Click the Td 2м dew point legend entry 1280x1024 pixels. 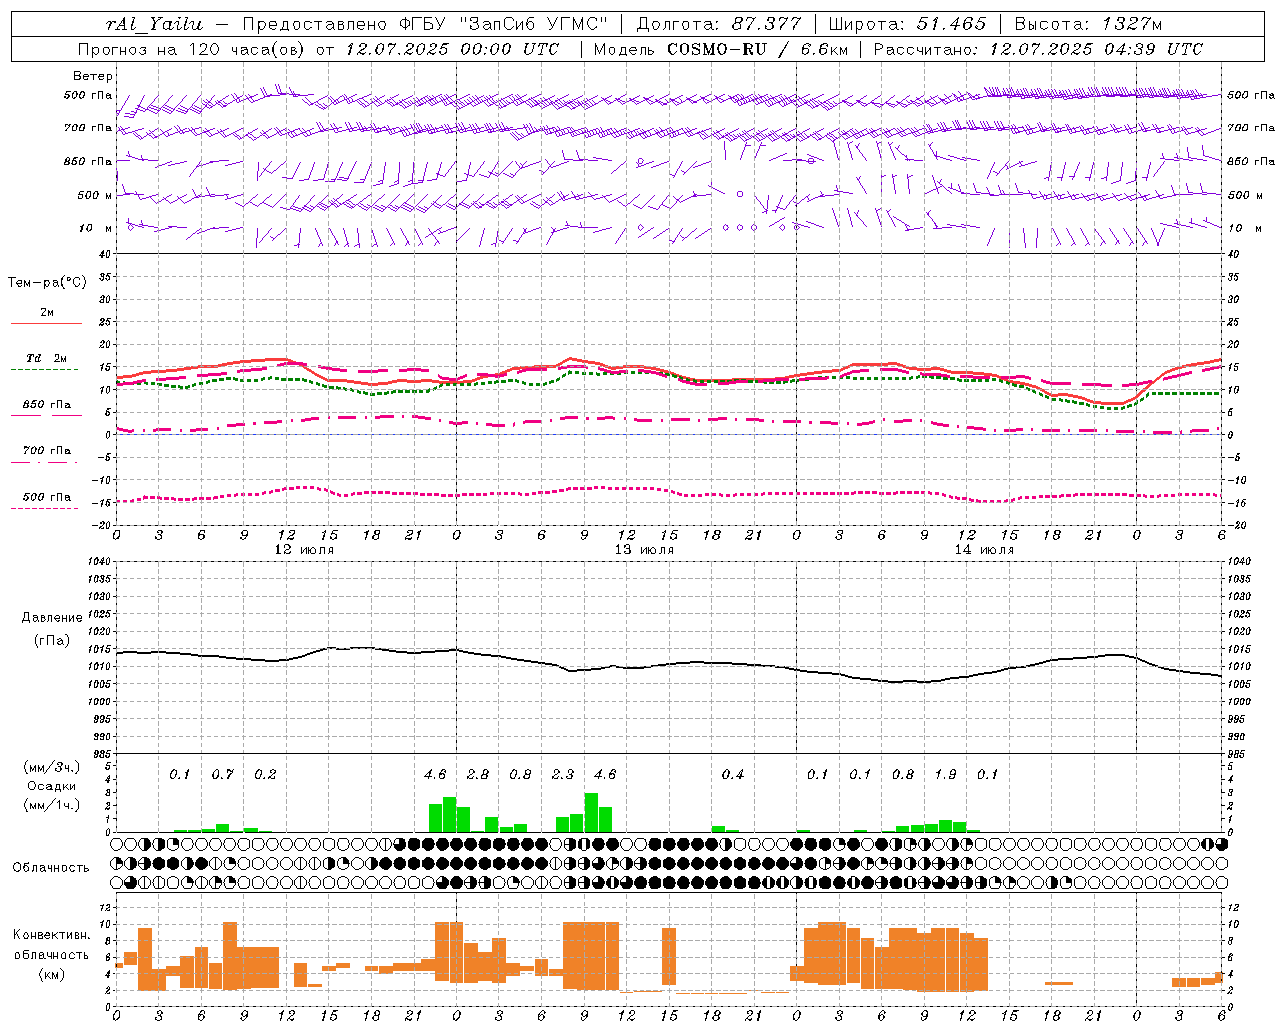[47, 358]
